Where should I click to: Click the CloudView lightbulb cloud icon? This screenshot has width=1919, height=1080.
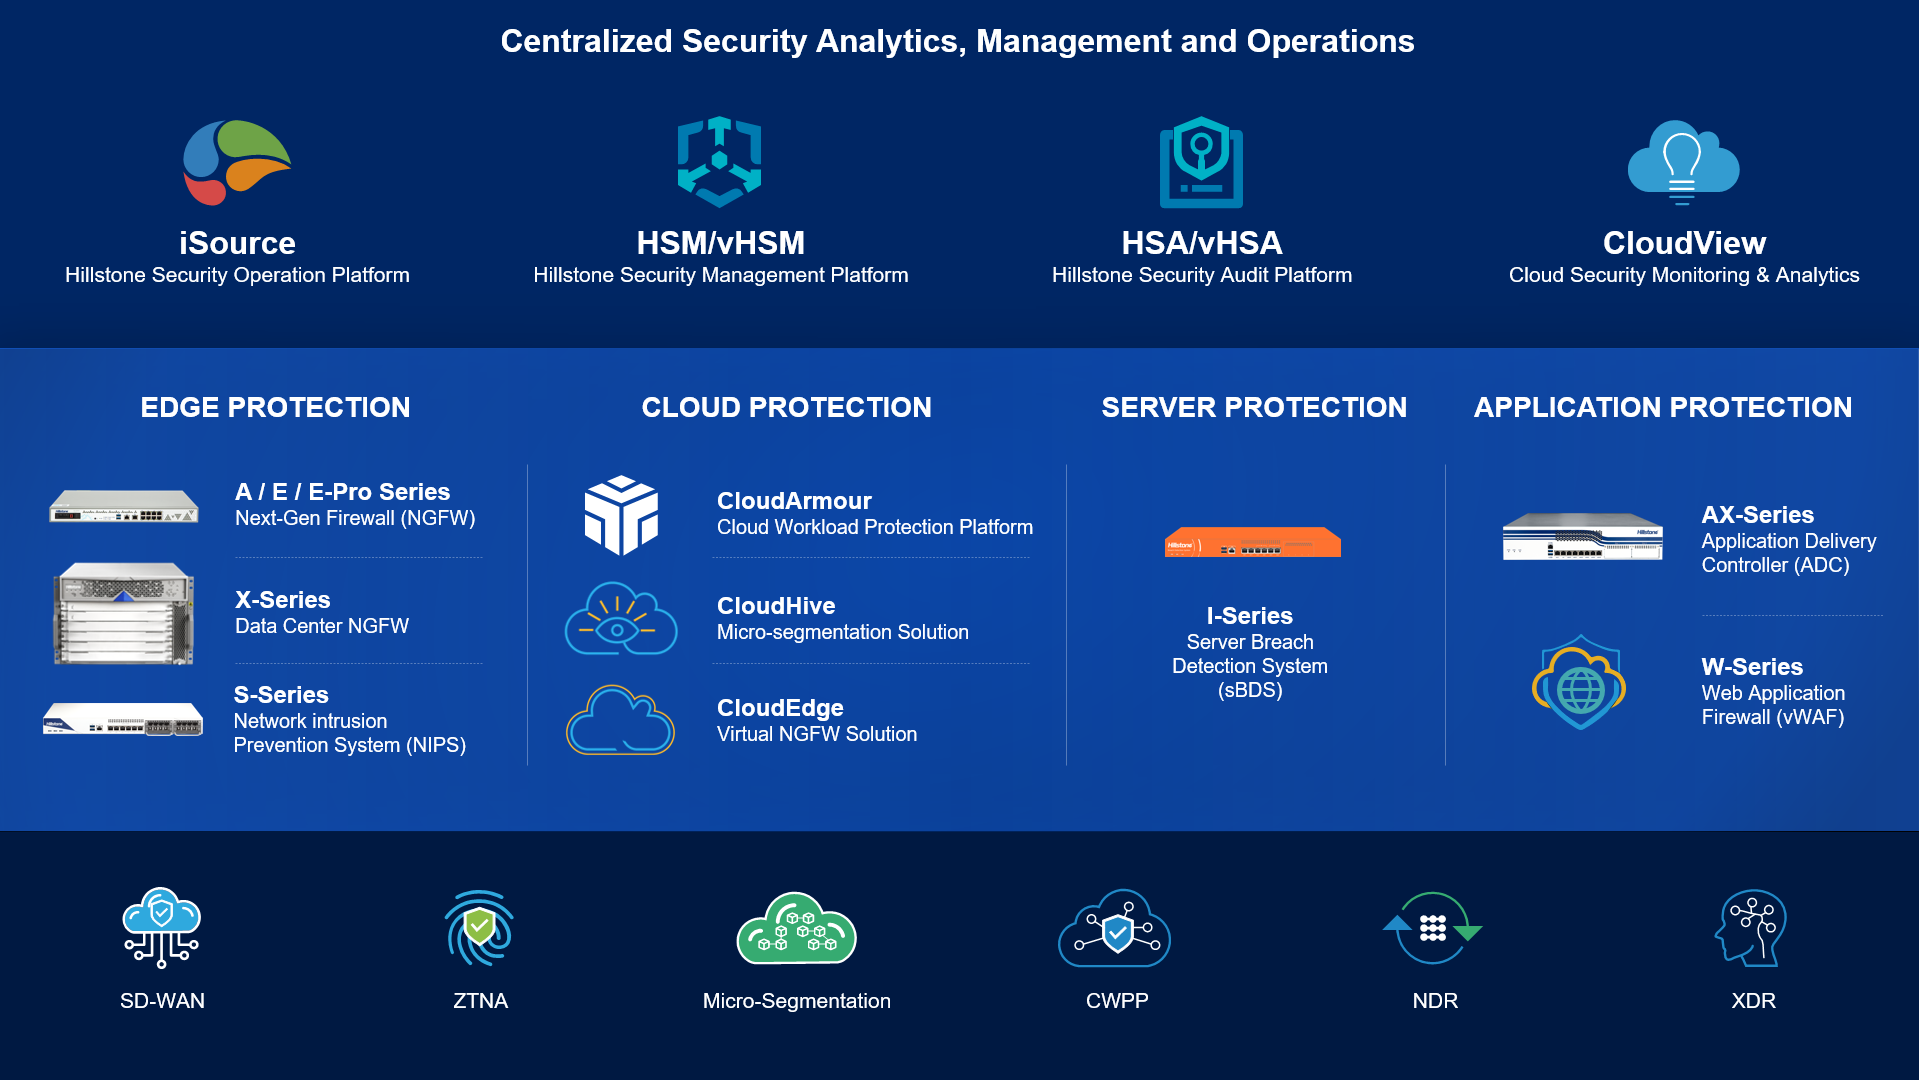[1684, 162]
